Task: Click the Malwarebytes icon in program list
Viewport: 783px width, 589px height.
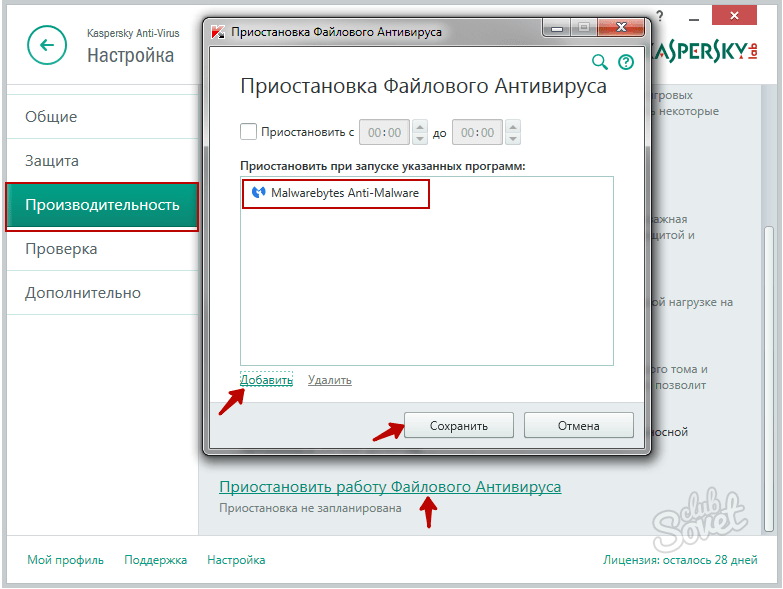Action: pyautogui.click(x=258, y=193)
